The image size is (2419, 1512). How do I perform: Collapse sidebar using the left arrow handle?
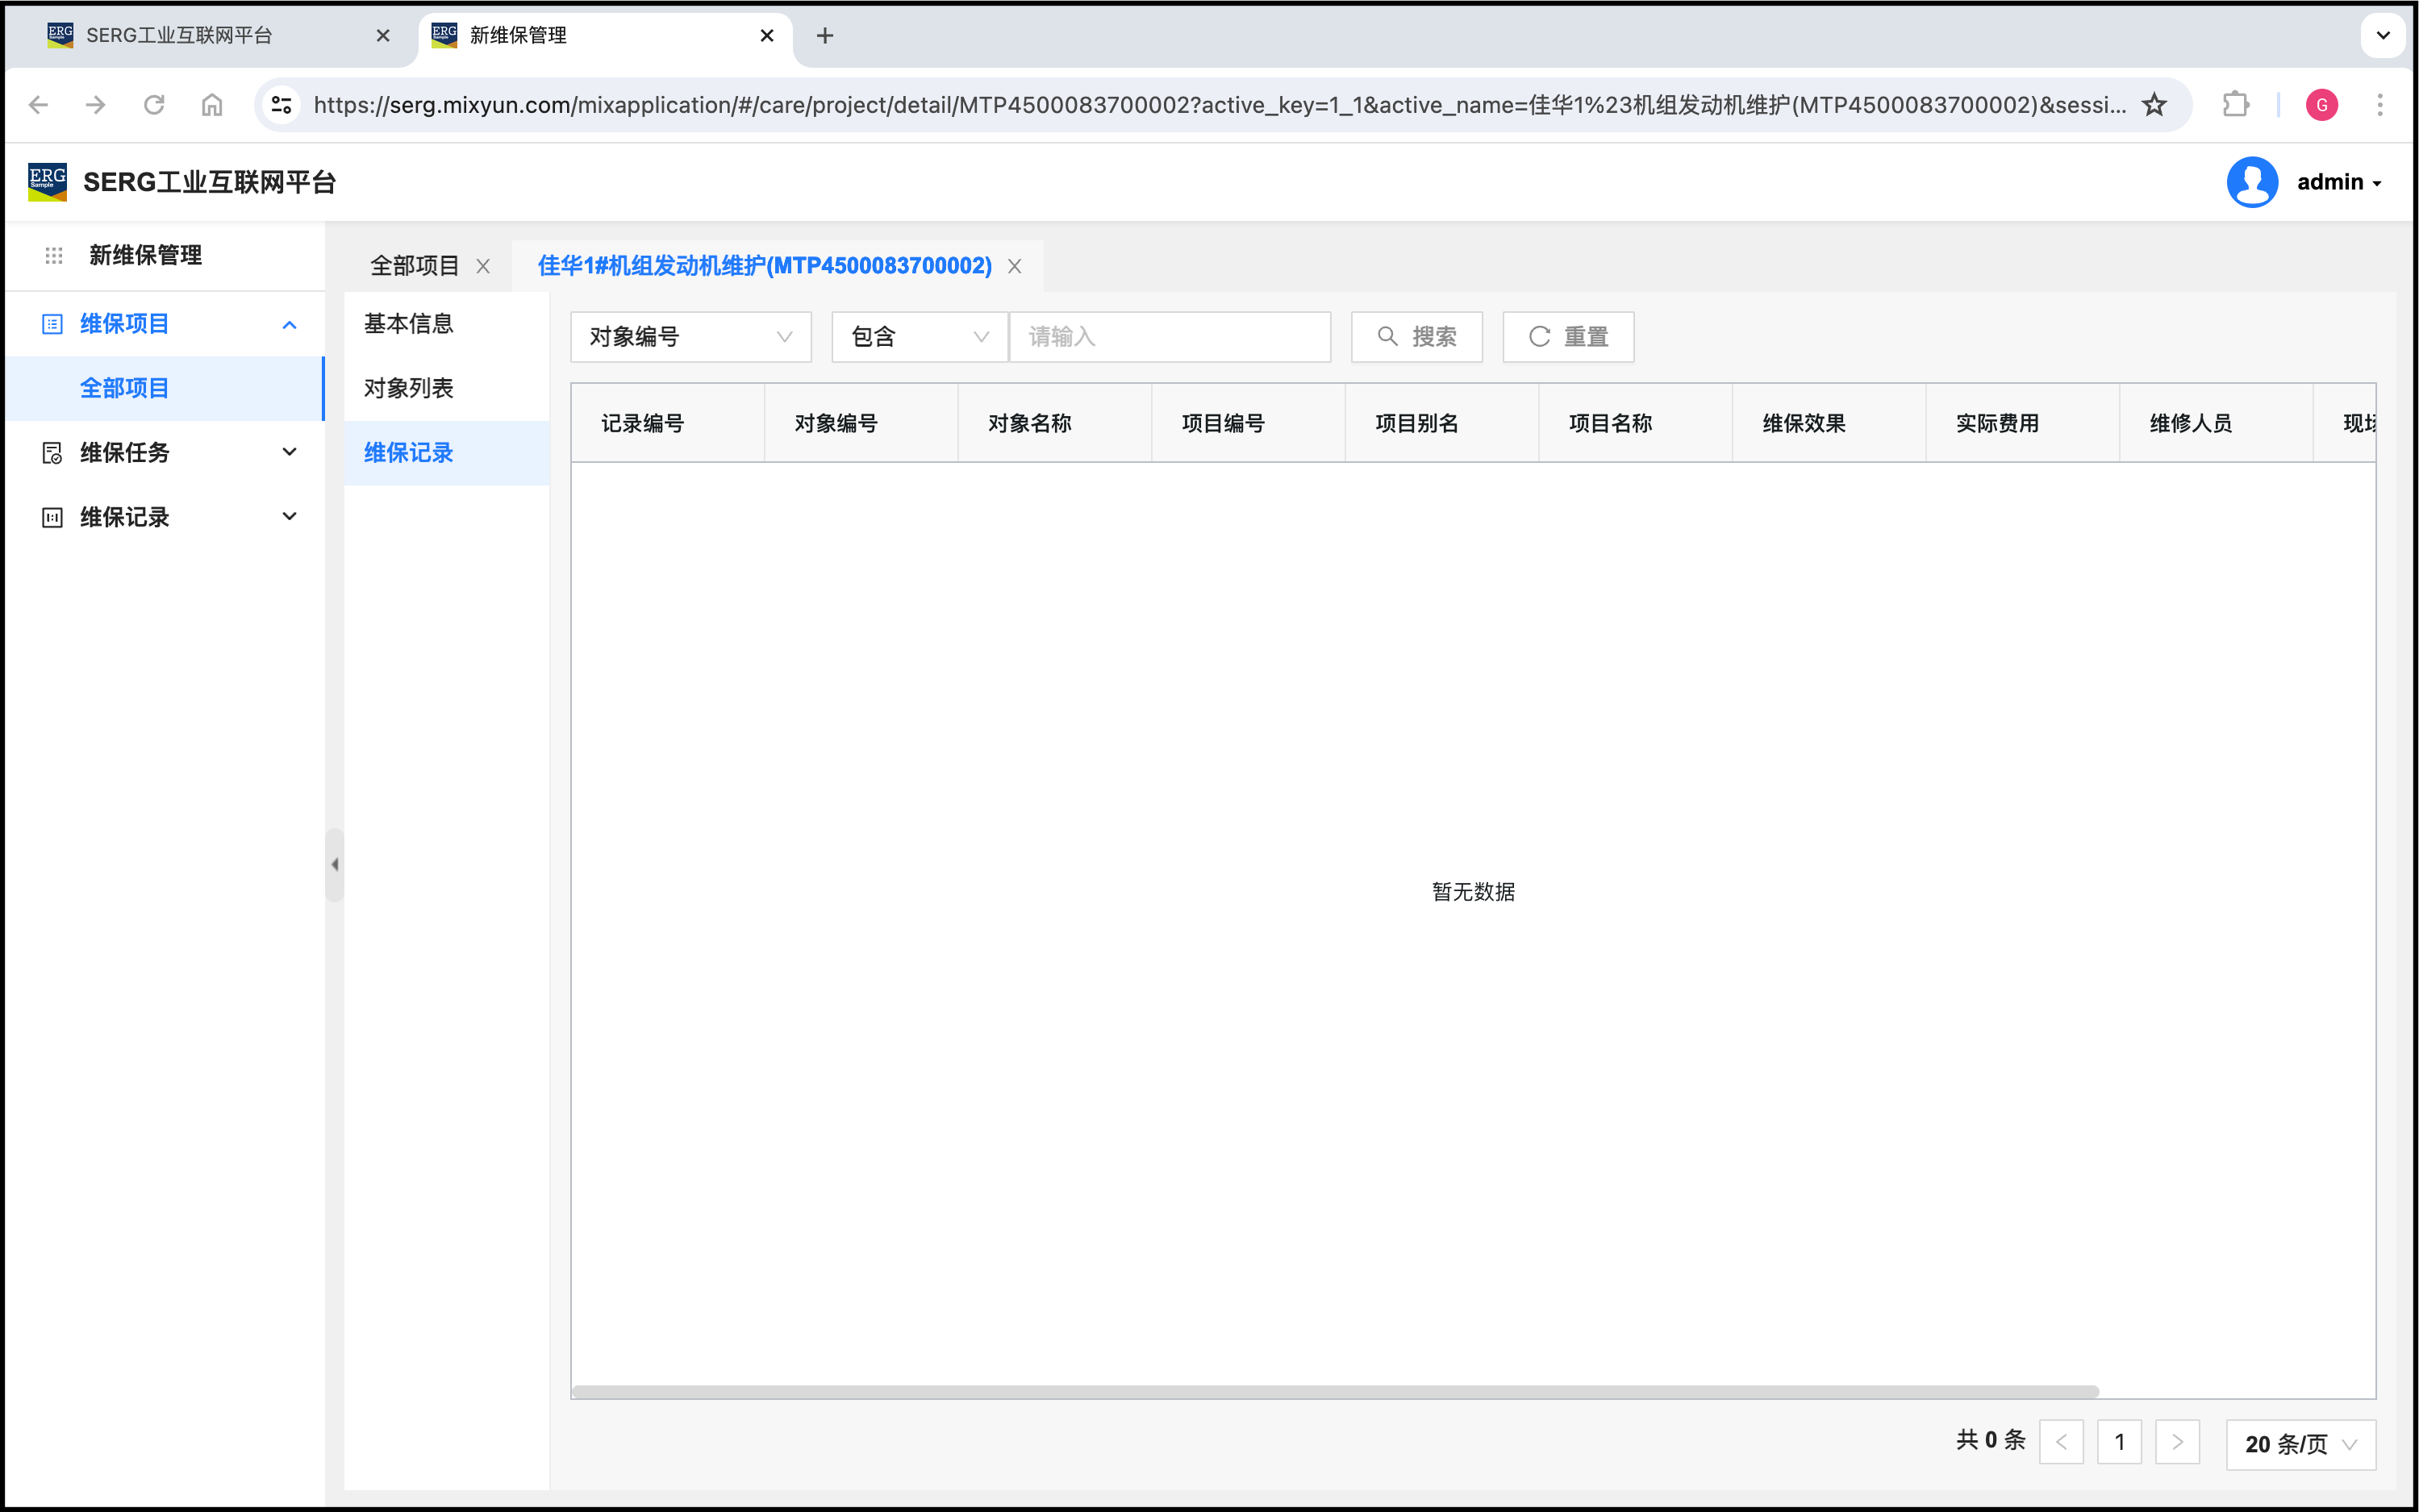pyautogui.click(x=335, y=864)
